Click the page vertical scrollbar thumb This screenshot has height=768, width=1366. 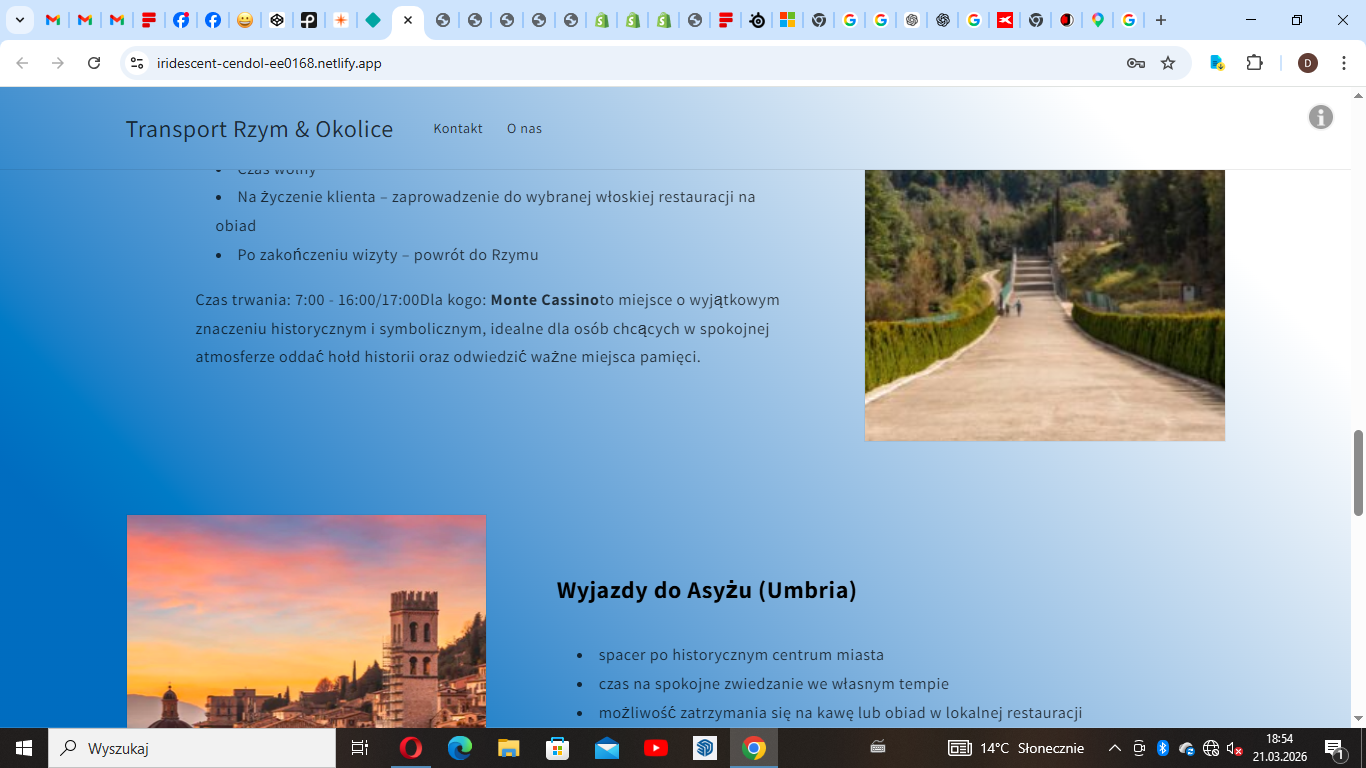pos(1358,472)
